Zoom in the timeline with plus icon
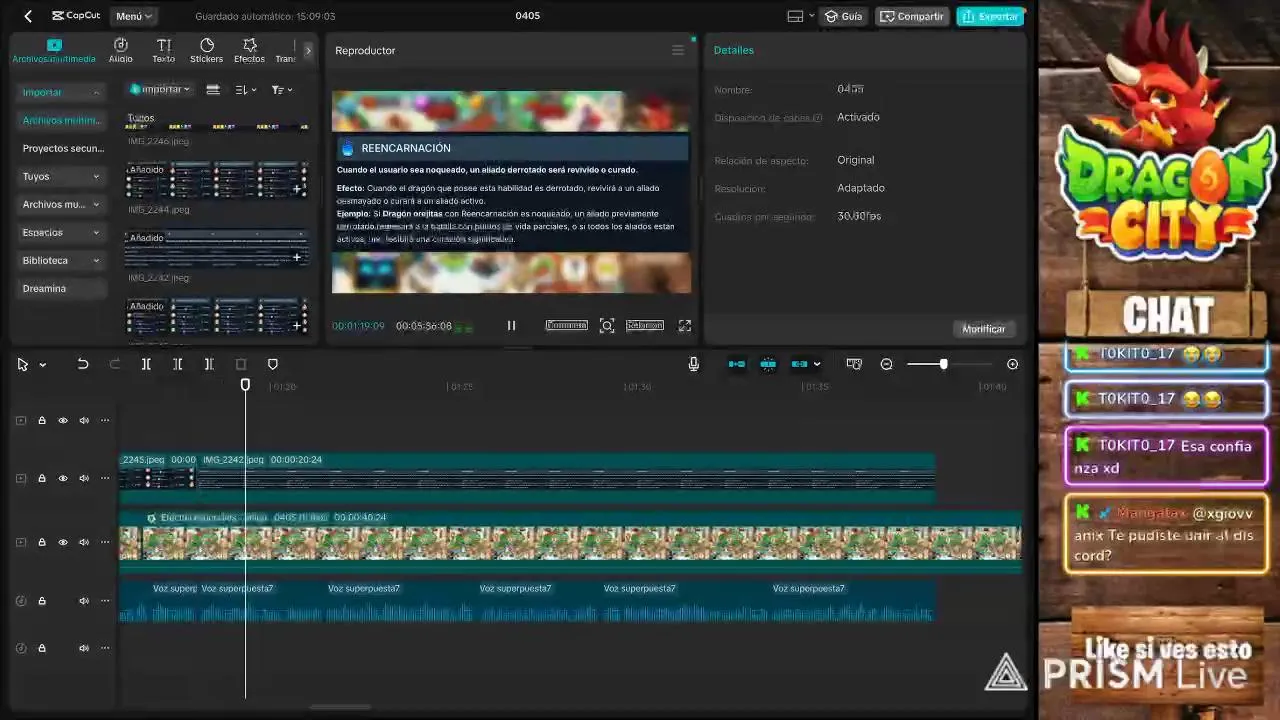 1012,364
